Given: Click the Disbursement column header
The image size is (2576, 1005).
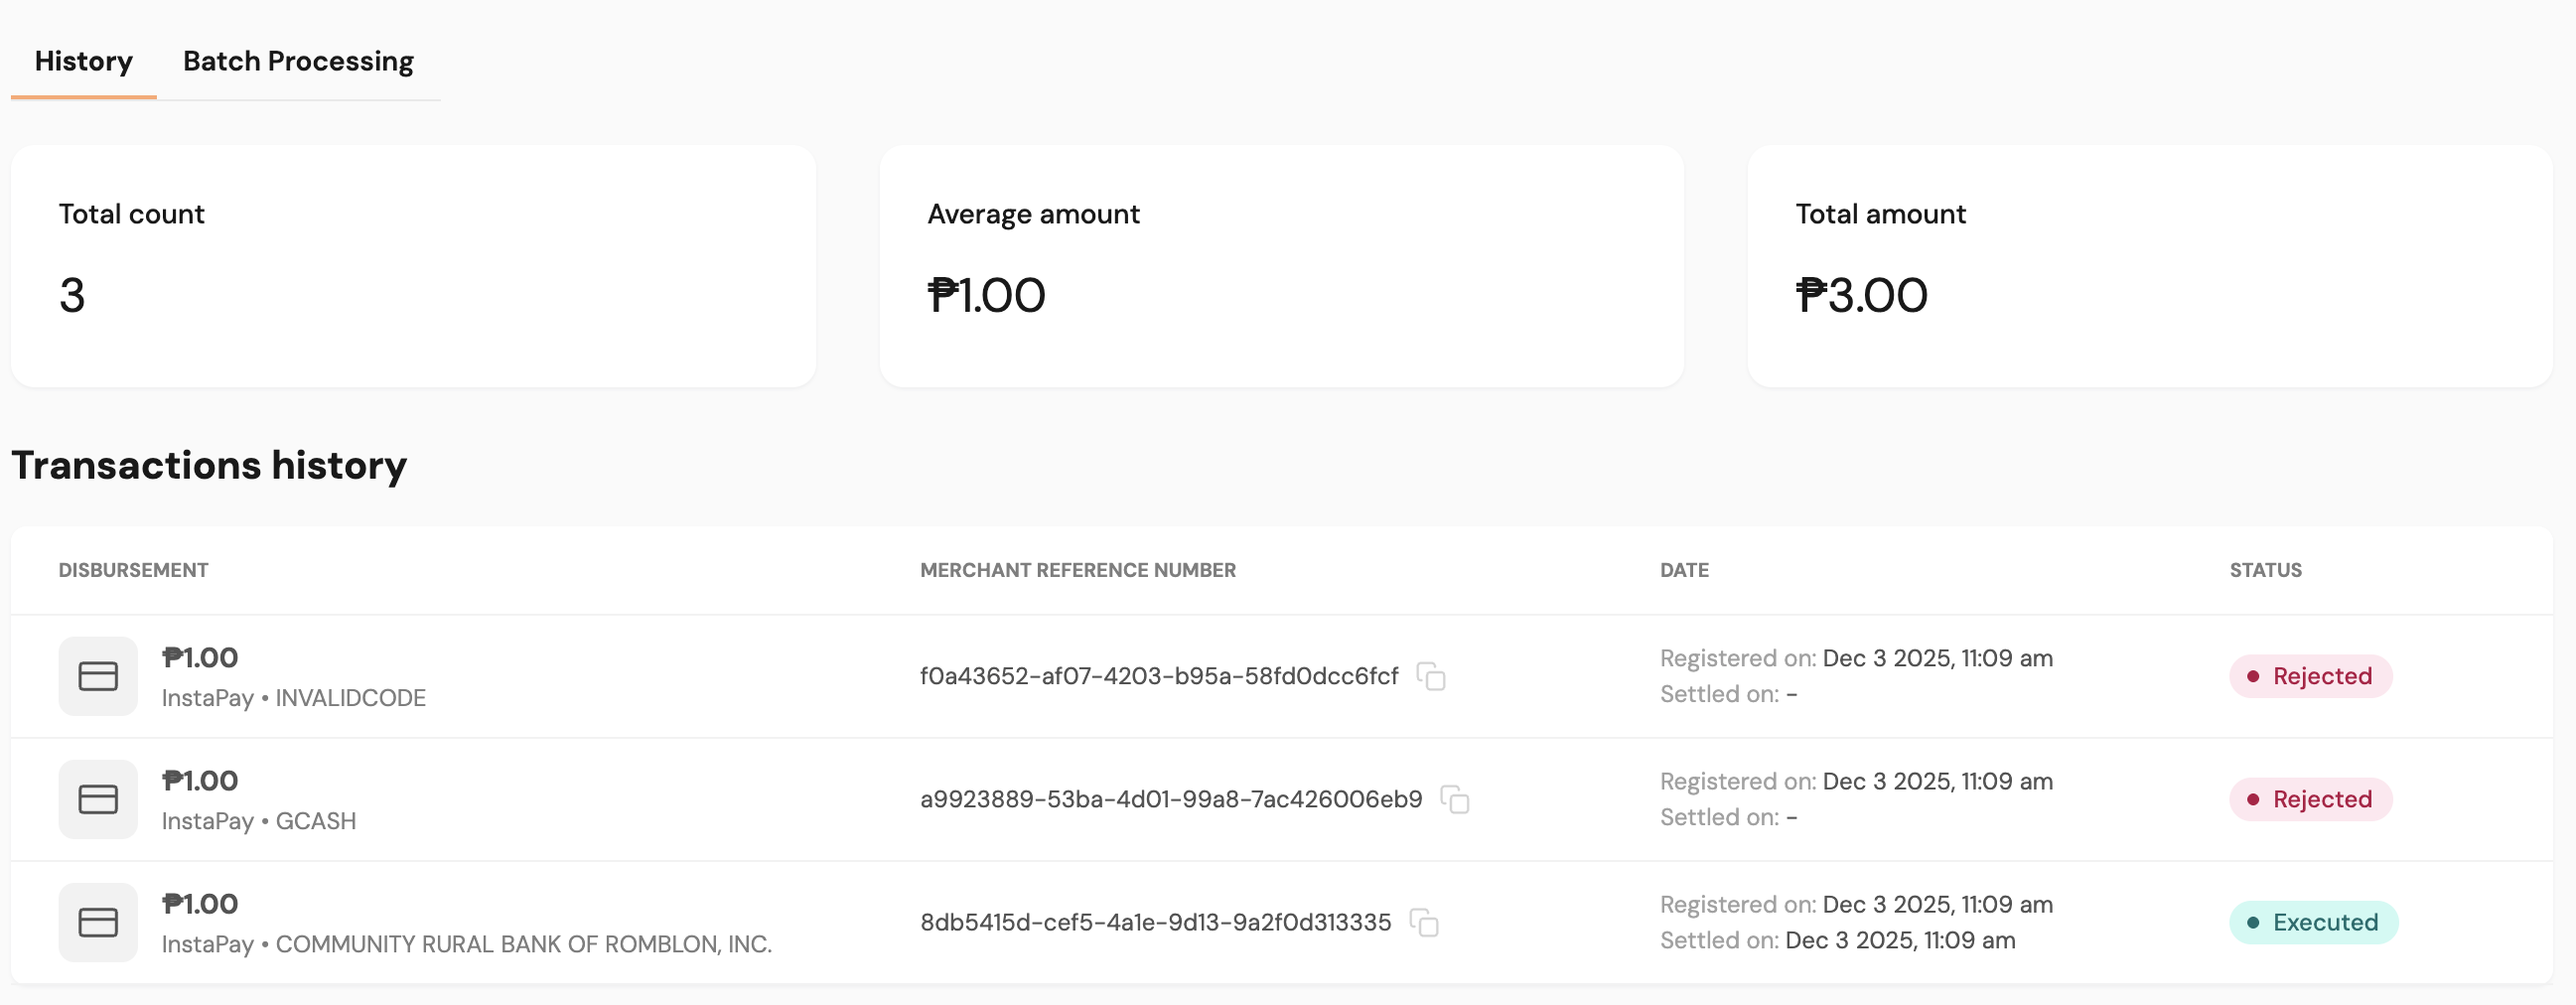Looking at the screenshot, I should (133, 570).
